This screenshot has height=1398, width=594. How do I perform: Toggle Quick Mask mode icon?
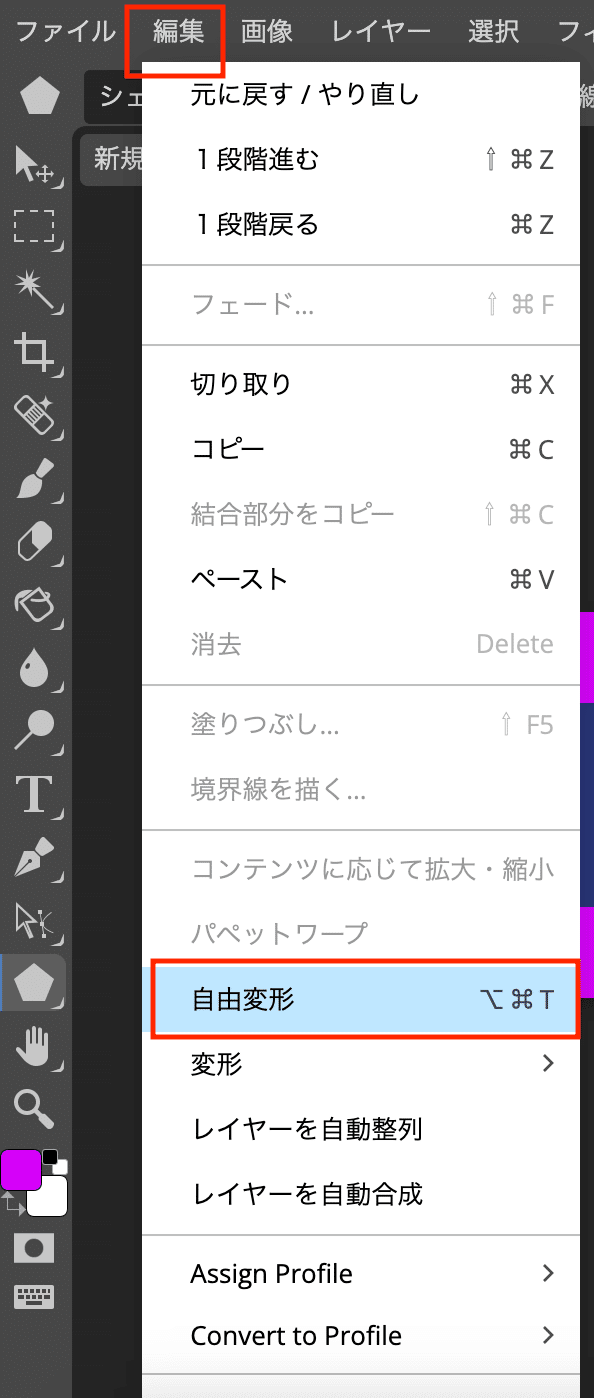[x=34, y=1248]
